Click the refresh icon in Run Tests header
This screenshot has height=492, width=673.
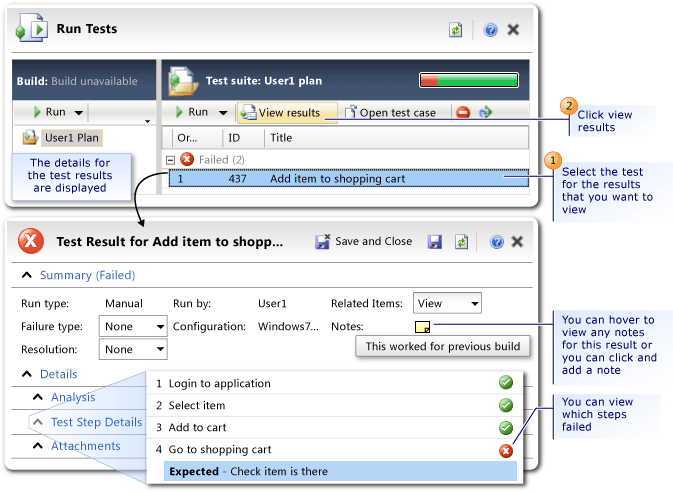(x=456, y=30)
